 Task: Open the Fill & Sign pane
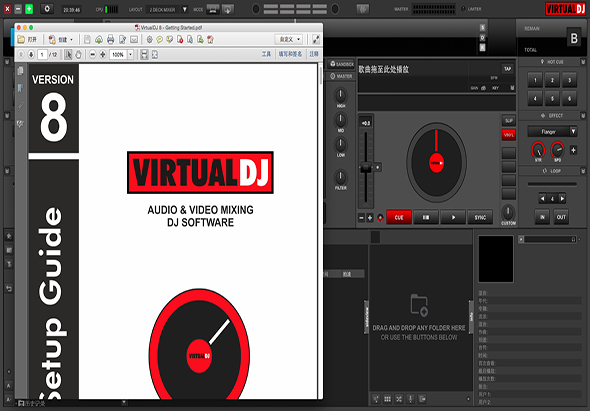[290, 54]
